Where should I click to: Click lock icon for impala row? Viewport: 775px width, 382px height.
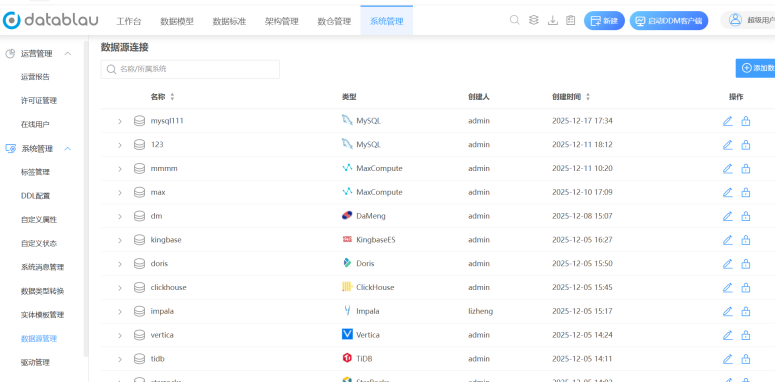pos(746,311)
